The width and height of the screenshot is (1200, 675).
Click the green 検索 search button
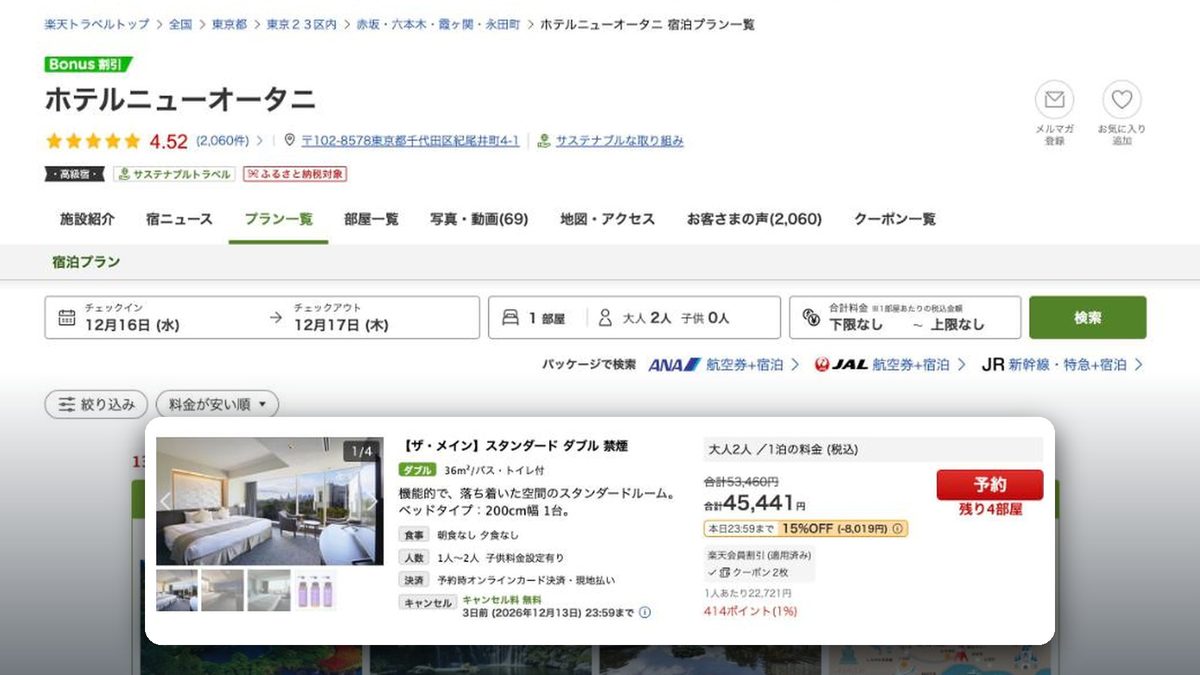(1088, 317)
